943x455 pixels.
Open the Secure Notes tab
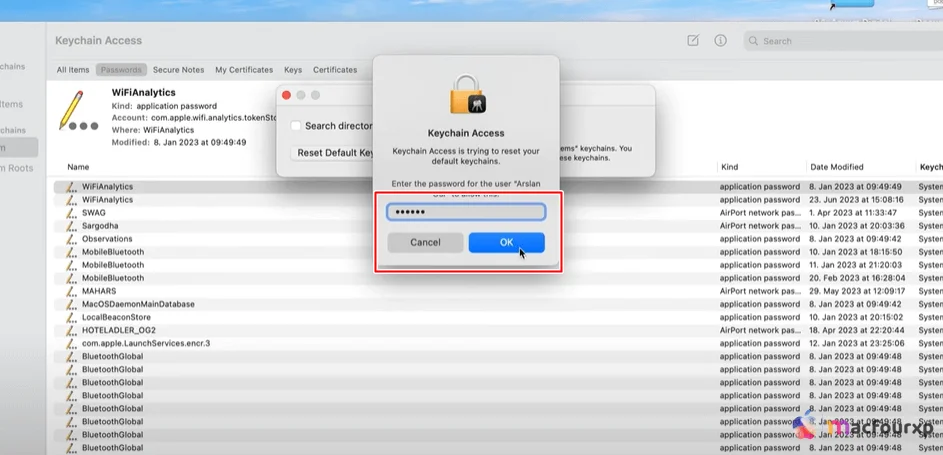coord(179,70)
